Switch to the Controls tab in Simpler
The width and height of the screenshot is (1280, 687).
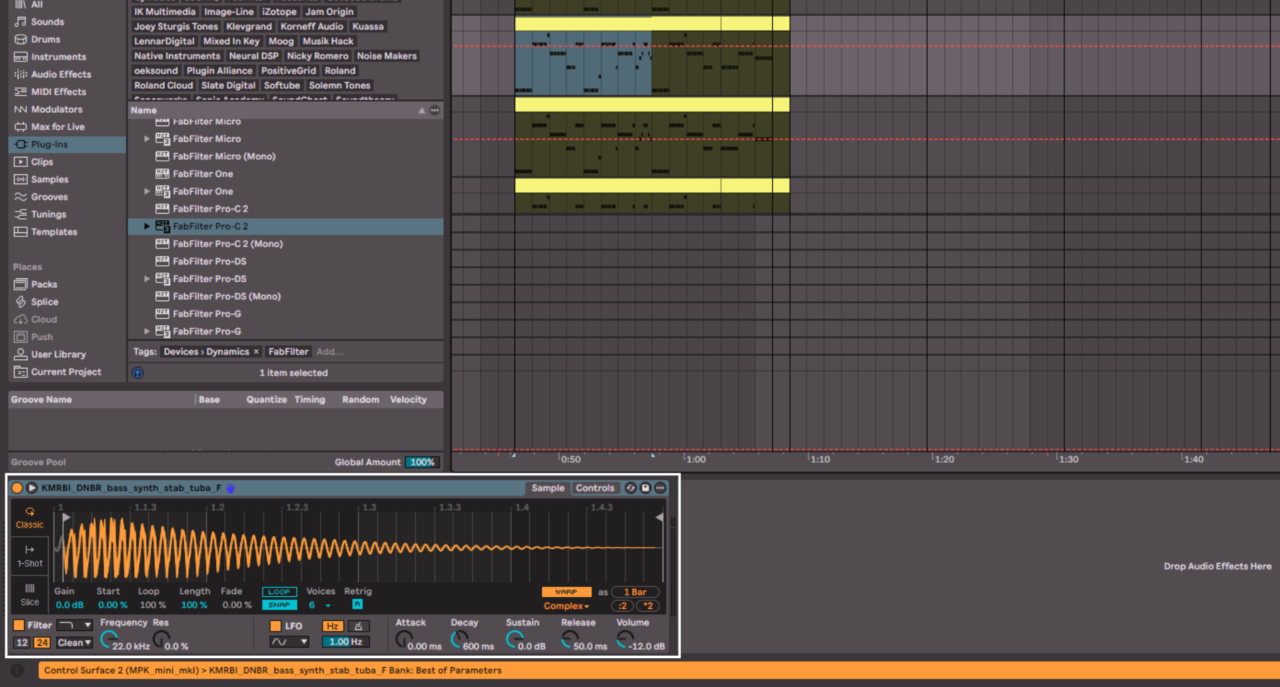[x=595, y=488]
